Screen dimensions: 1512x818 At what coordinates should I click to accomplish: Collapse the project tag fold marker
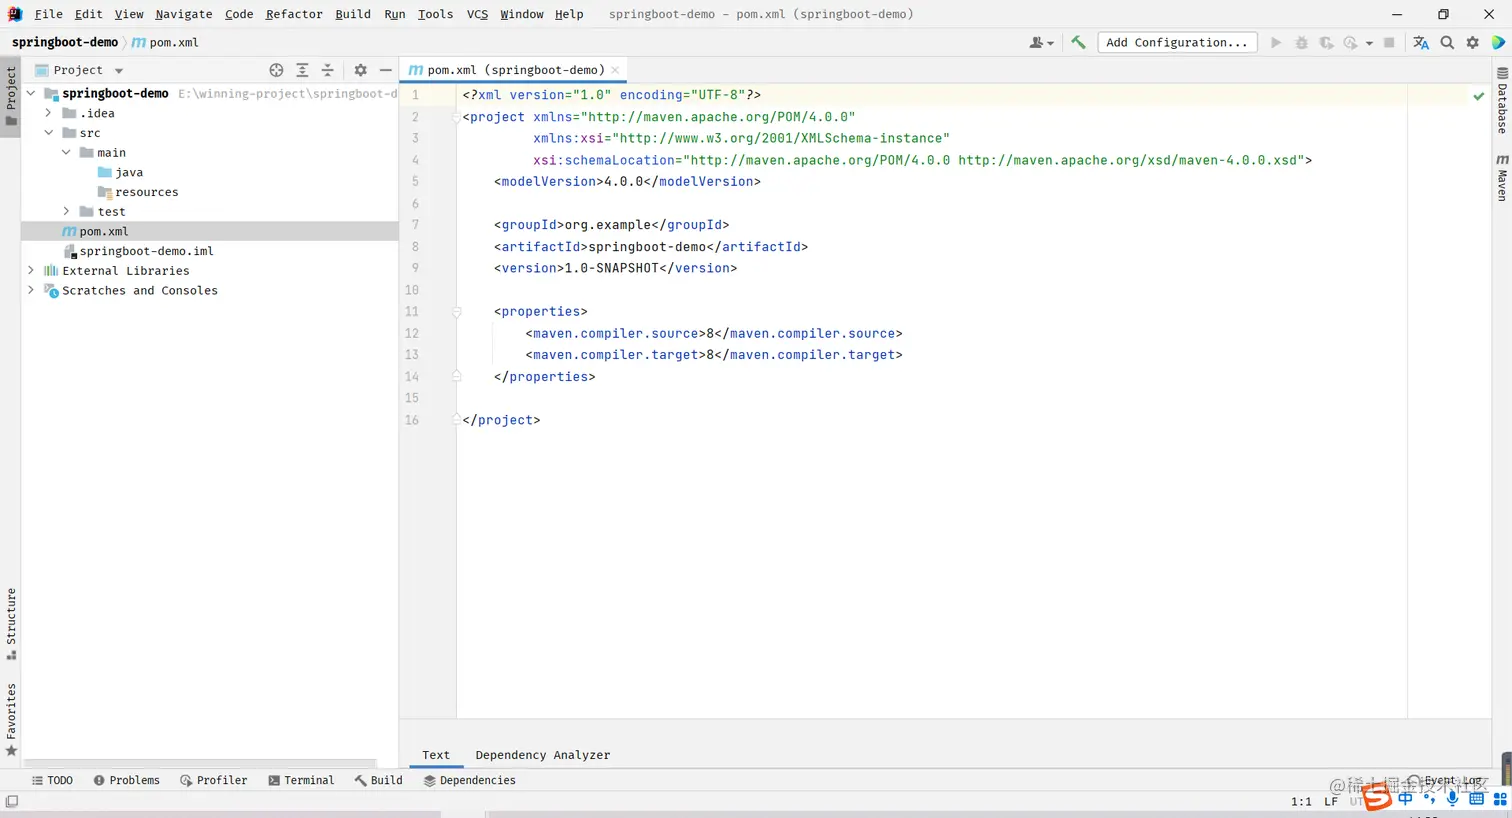coord(456,117)
